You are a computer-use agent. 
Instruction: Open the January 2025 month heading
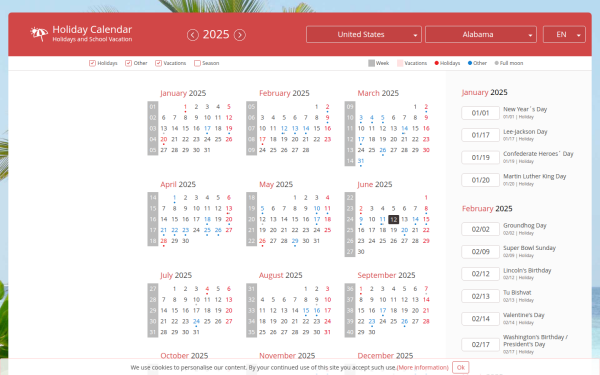click(x=183, y=93)
